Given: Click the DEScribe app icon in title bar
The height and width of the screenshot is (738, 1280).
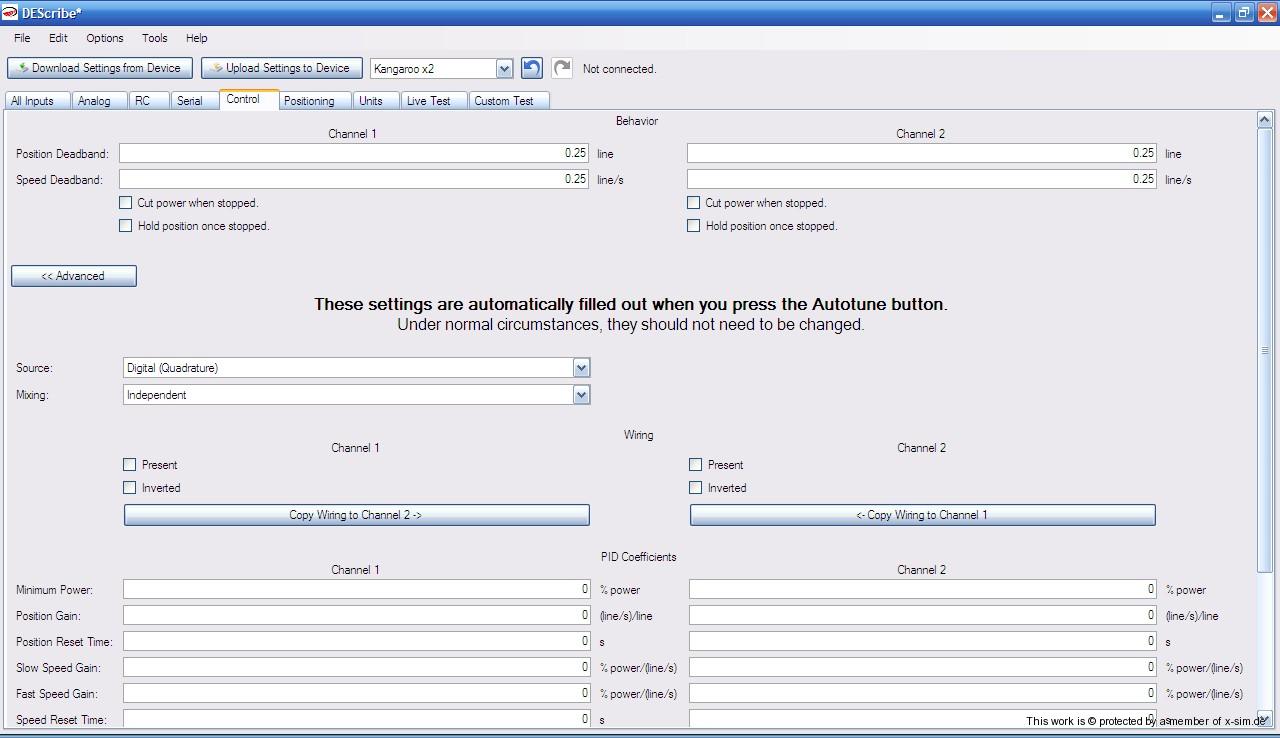Looking at the screenshot, I should [10, 12].
